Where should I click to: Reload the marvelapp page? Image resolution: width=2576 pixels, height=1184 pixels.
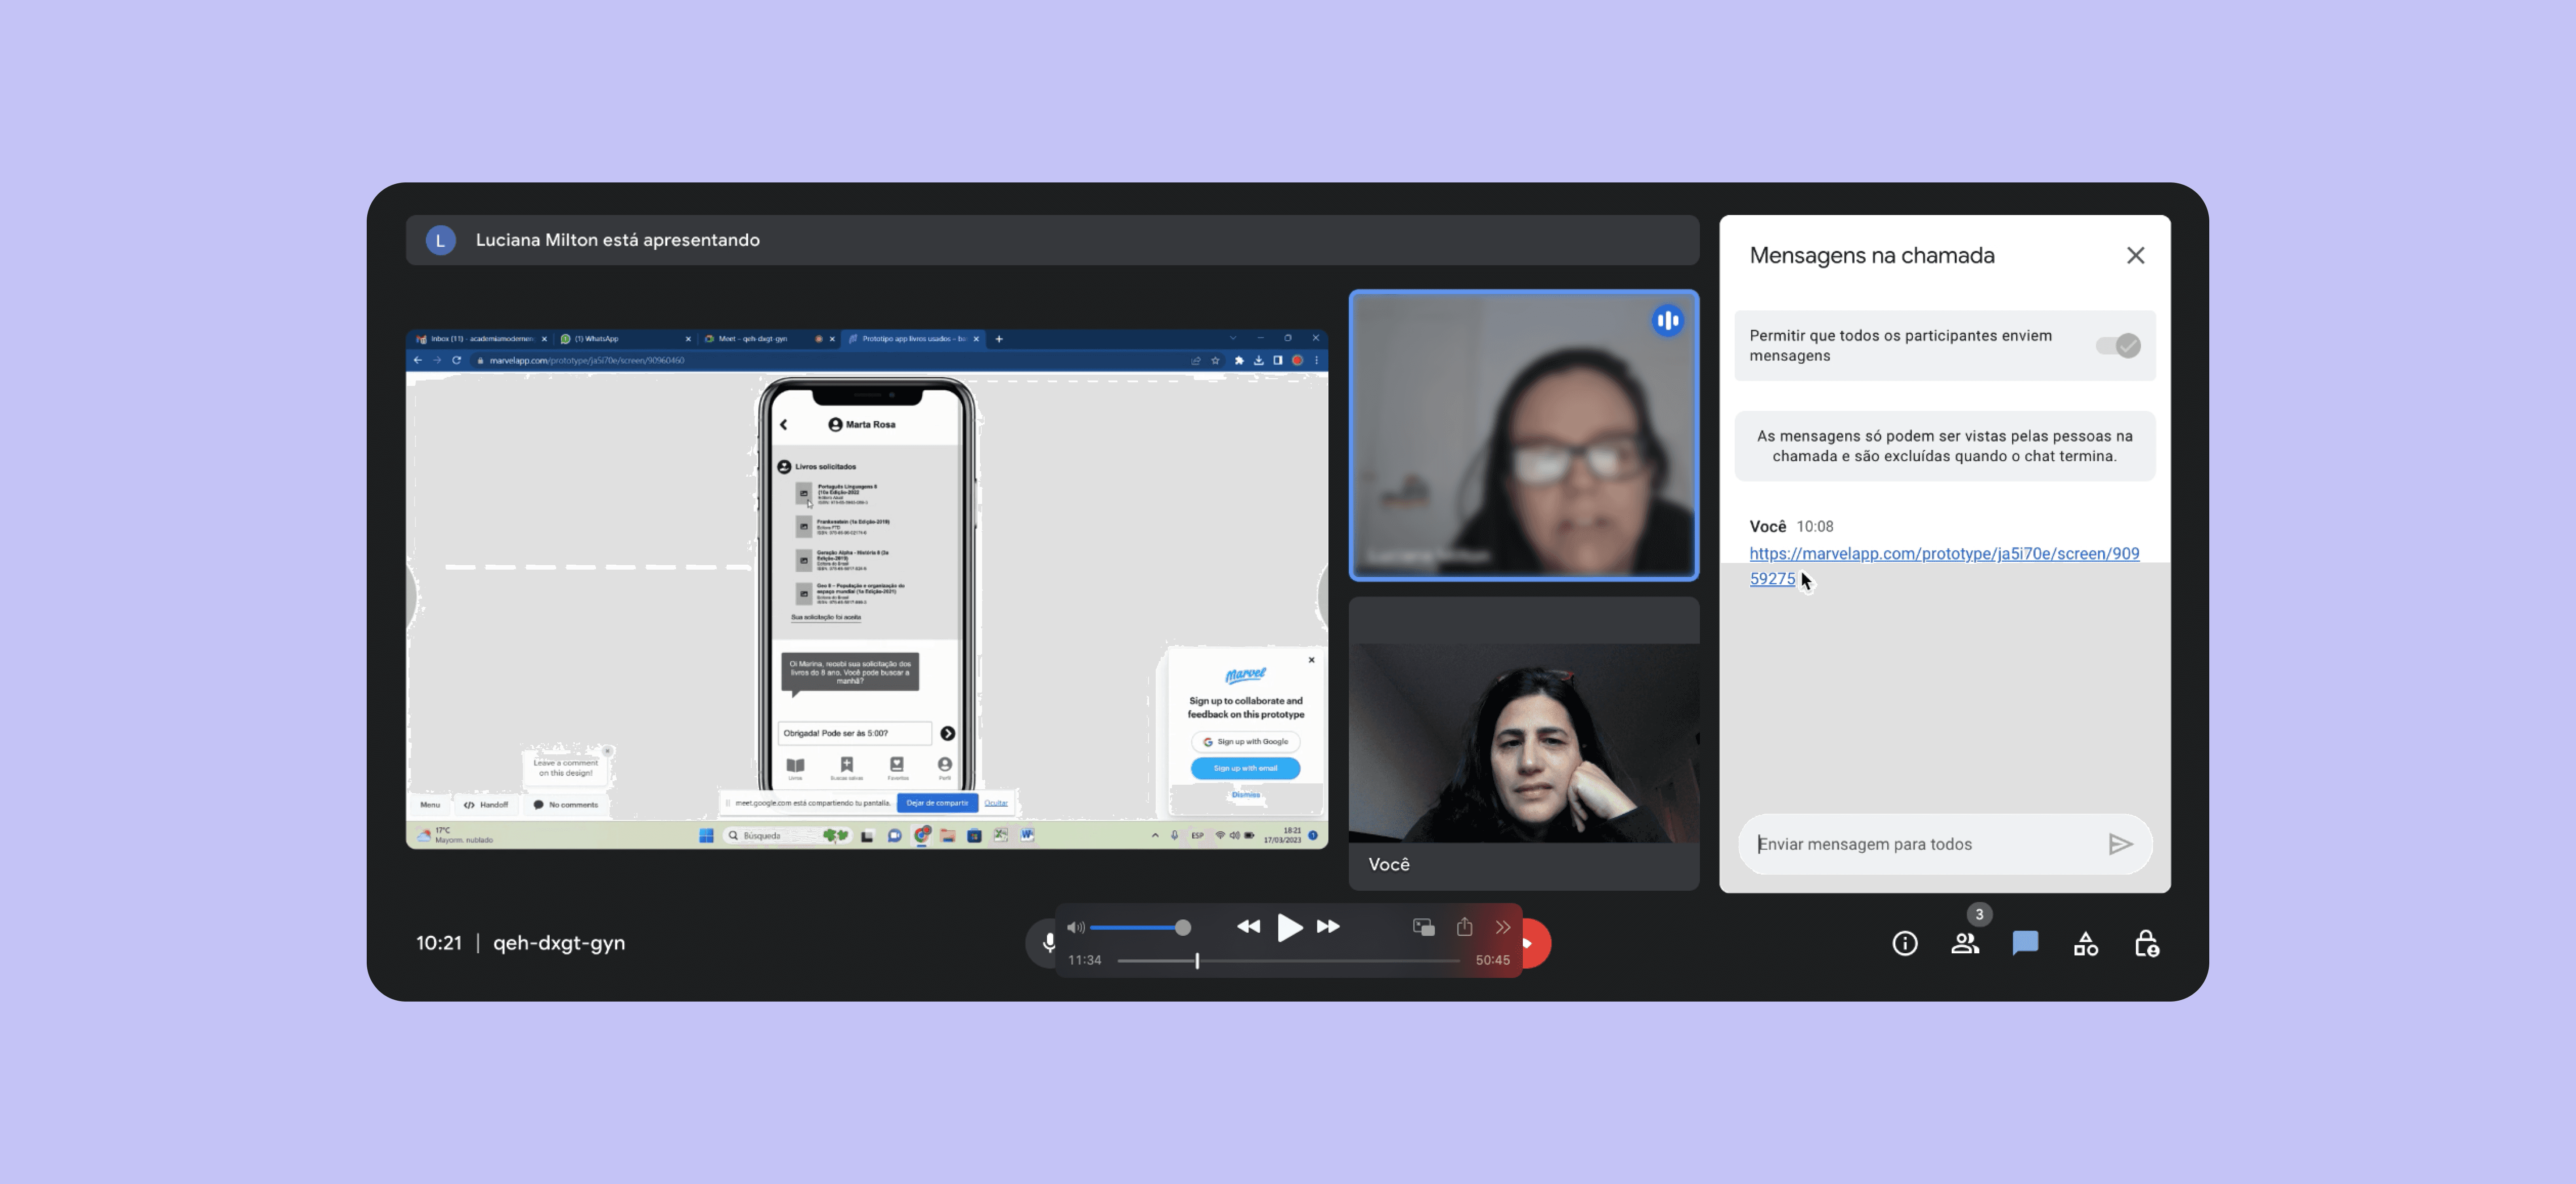[x=456, y=360]
